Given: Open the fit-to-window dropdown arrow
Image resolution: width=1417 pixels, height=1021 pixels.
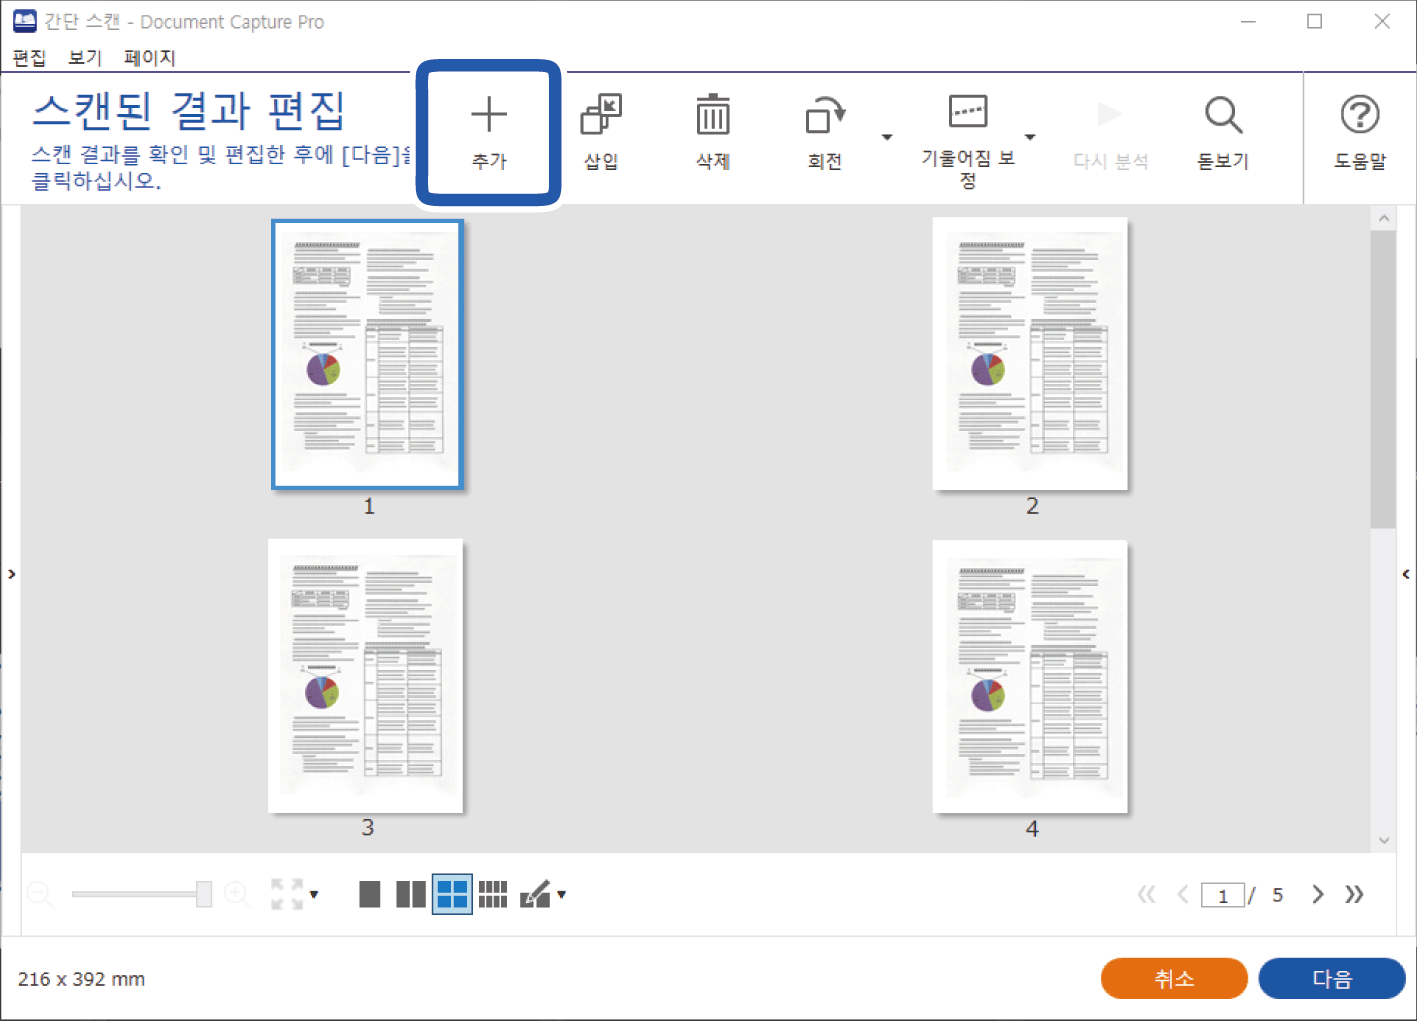Looking at the screenshot, I should click(314, 894).
